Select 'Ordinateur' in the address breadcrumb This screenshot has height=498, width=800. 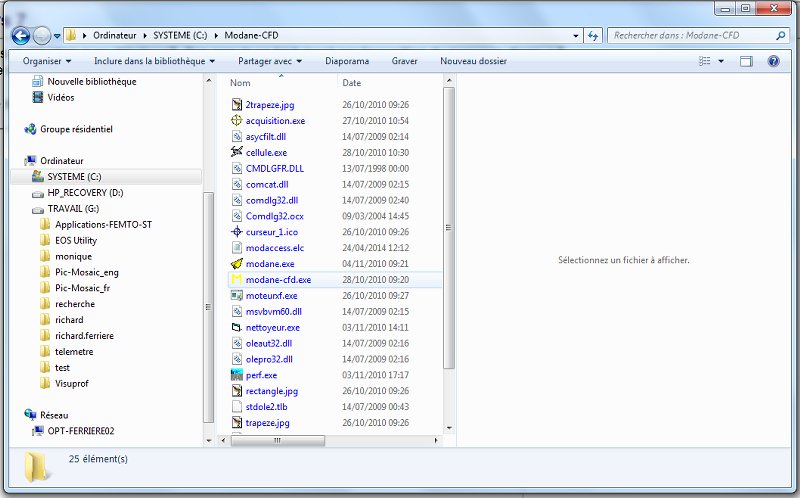pos(115,36)
